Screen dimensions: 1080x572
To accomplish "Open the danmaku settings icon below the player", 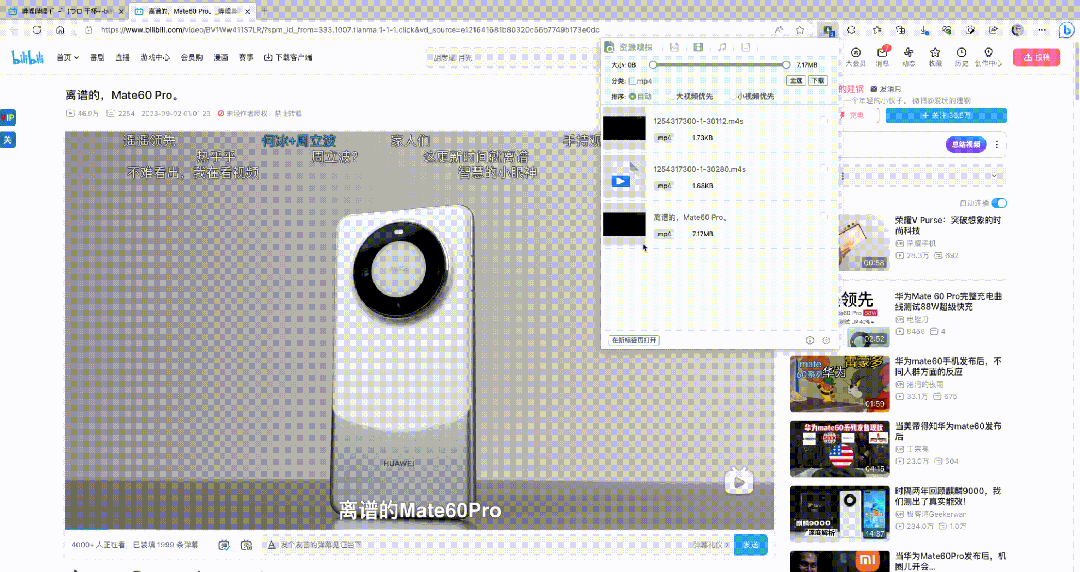I will (247, 545).
